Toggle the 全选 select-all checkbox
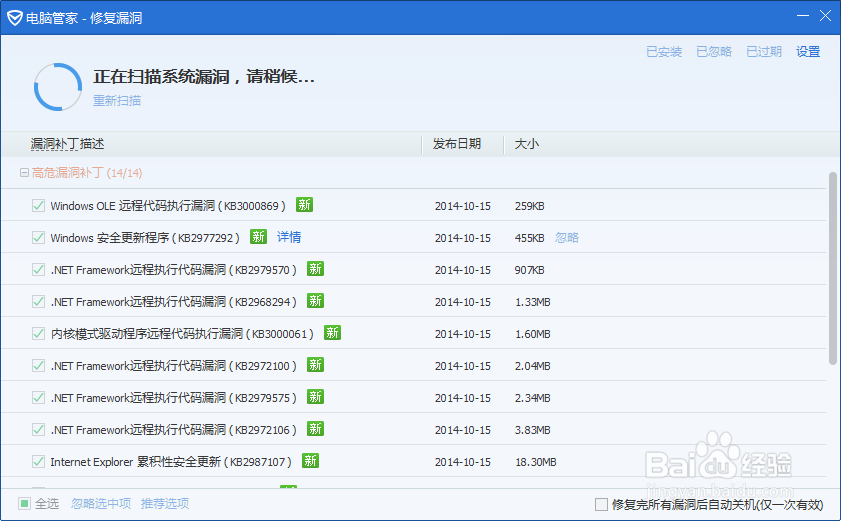 (x=24, y=503)
